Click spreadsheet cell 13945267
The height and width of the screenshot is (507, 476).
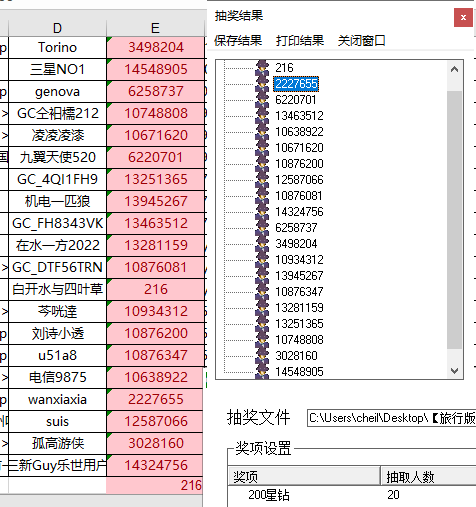pos(155,201)
